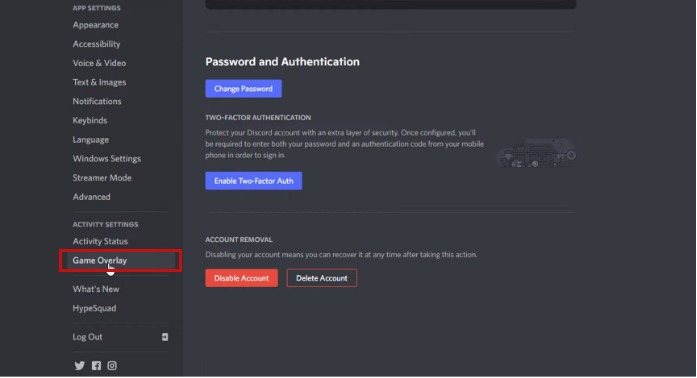This screenshot has height=378, width=697.
Task: Click the disabling account description text
Action: click(x=341, y=255)
